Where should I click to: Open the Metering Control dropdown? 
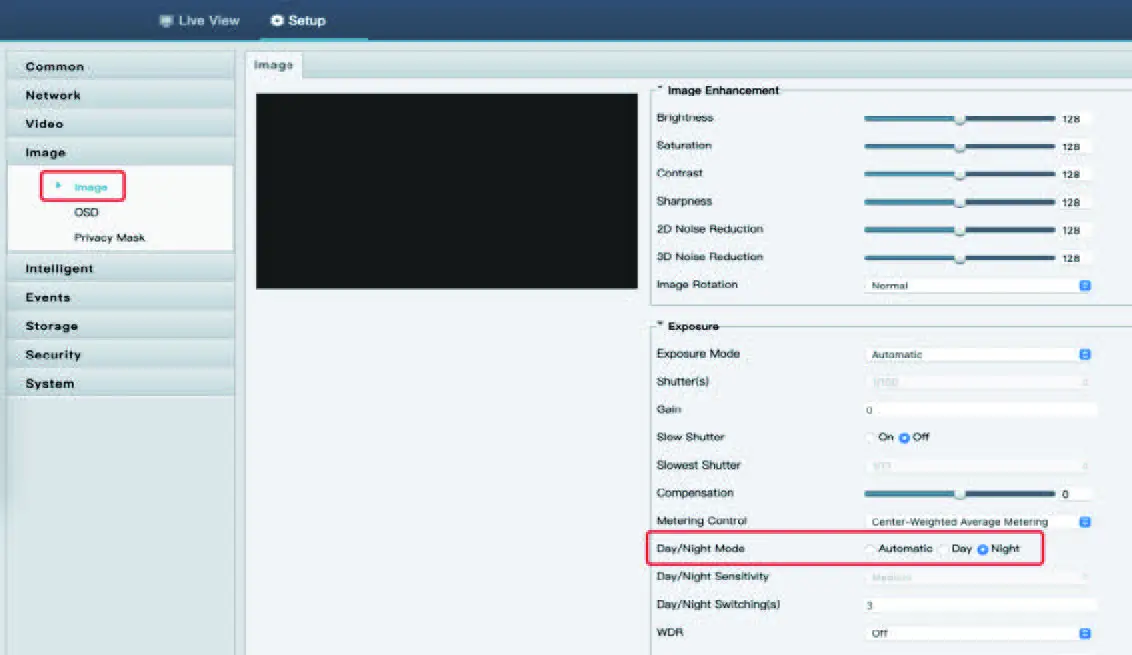click(x=978, y=522)
